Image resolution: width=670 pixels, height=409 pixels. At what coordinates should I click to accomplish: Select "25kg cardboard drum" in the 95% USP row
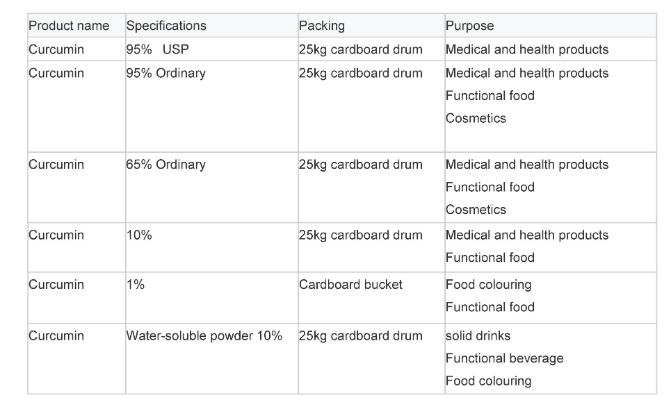point(361,49)
